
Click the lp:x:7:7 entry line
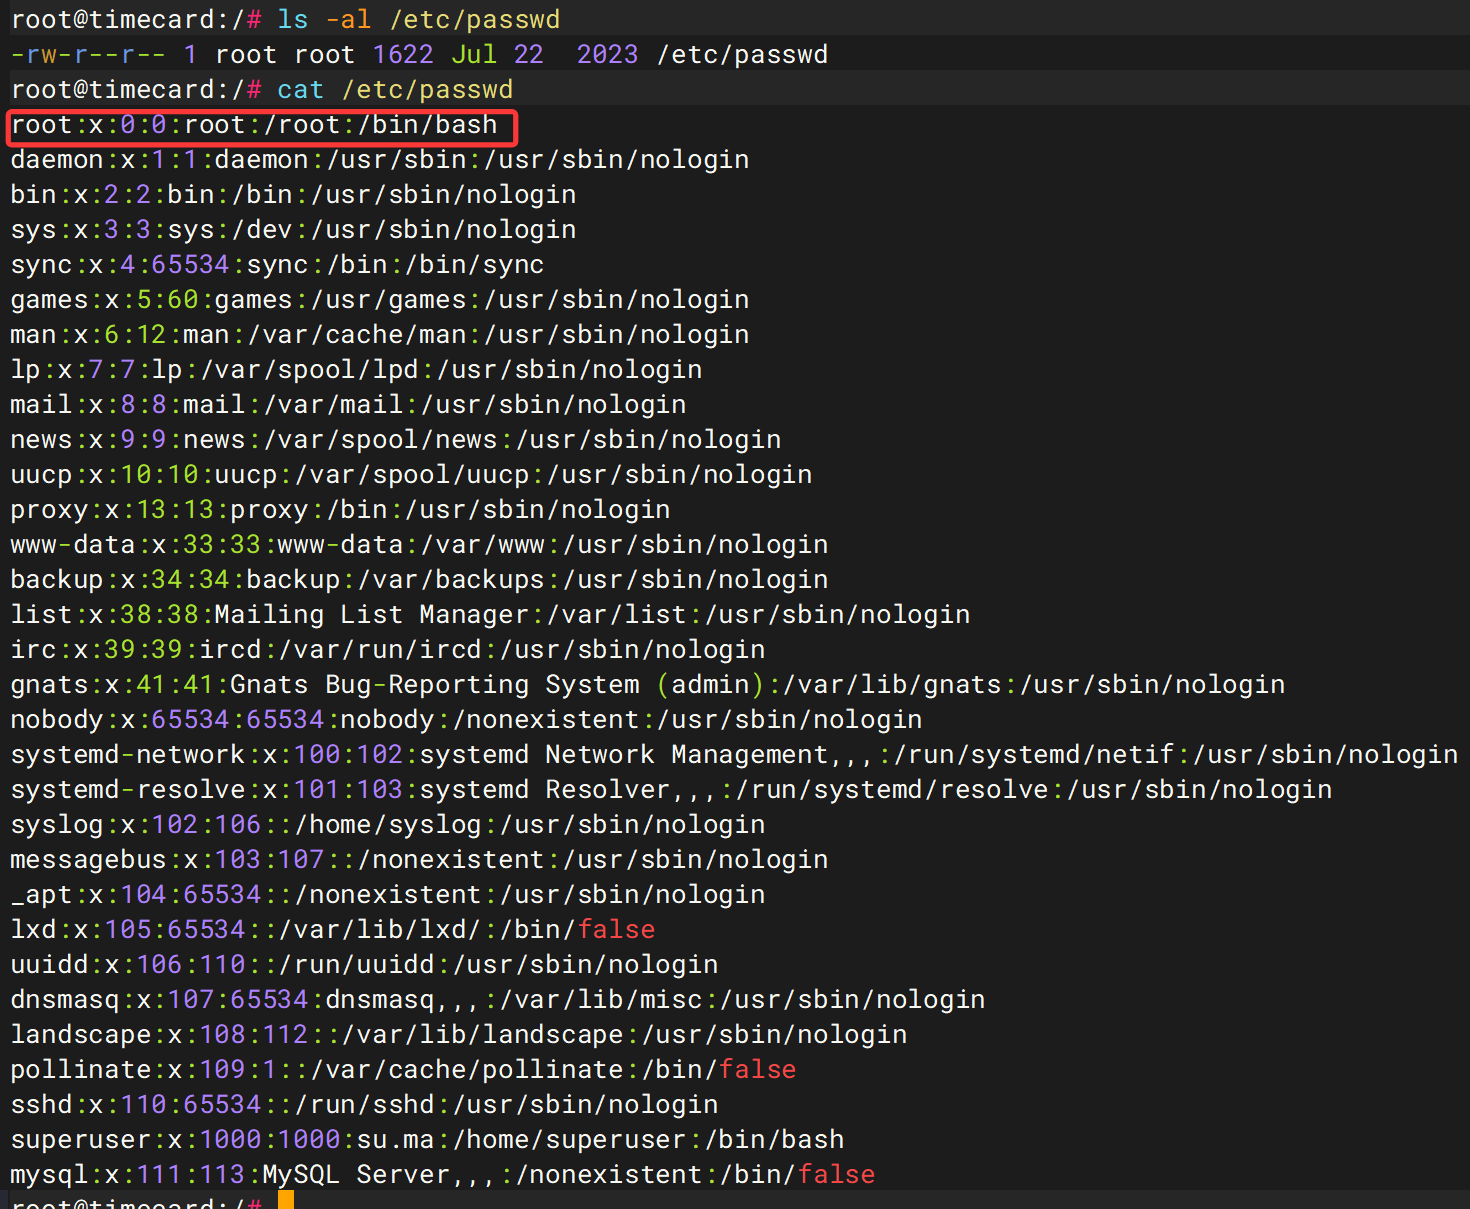click(x=357, y=369)
